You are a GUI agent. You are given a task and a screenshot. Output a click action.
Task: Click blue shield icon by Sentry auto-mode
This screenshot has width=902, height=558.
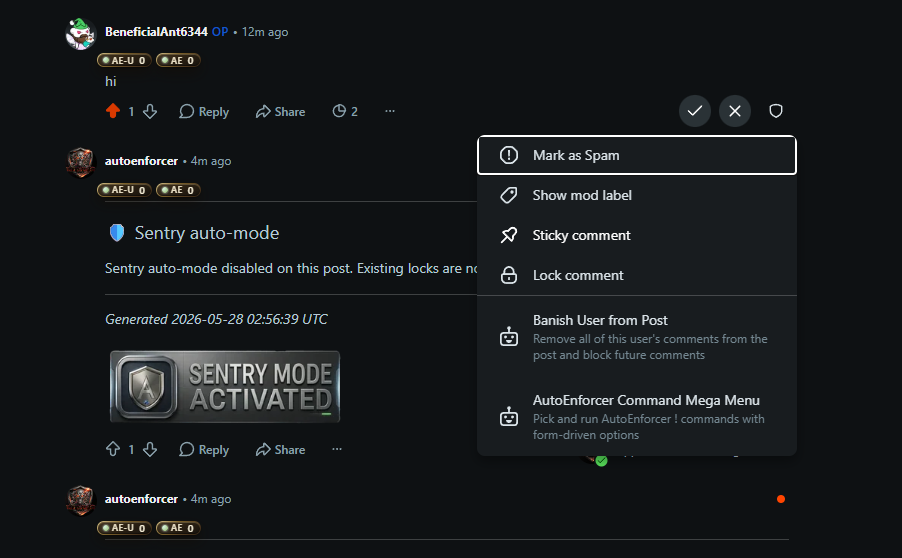pyautogui.click(x=117, y=233)
